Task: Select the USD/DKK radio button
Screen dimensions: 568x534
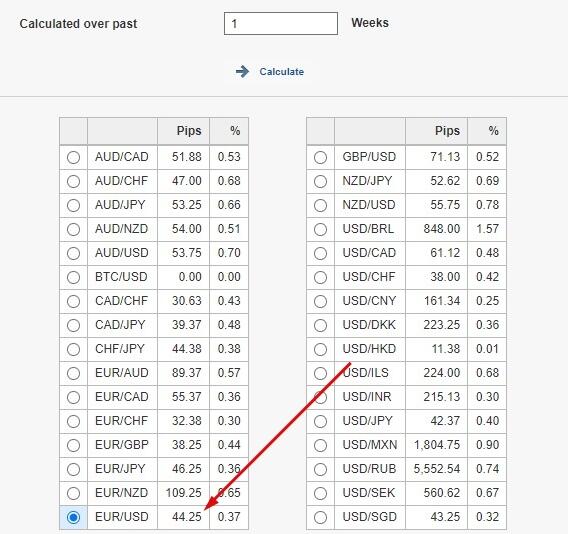Action: (320, 325)
